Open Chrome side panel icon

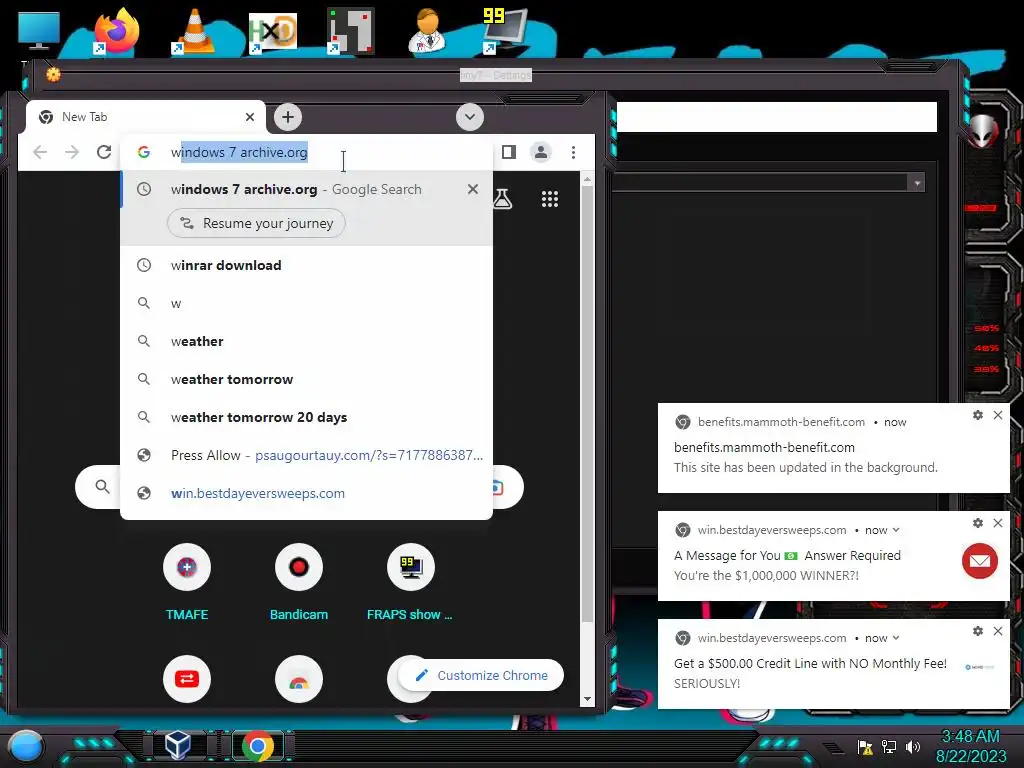509,152
